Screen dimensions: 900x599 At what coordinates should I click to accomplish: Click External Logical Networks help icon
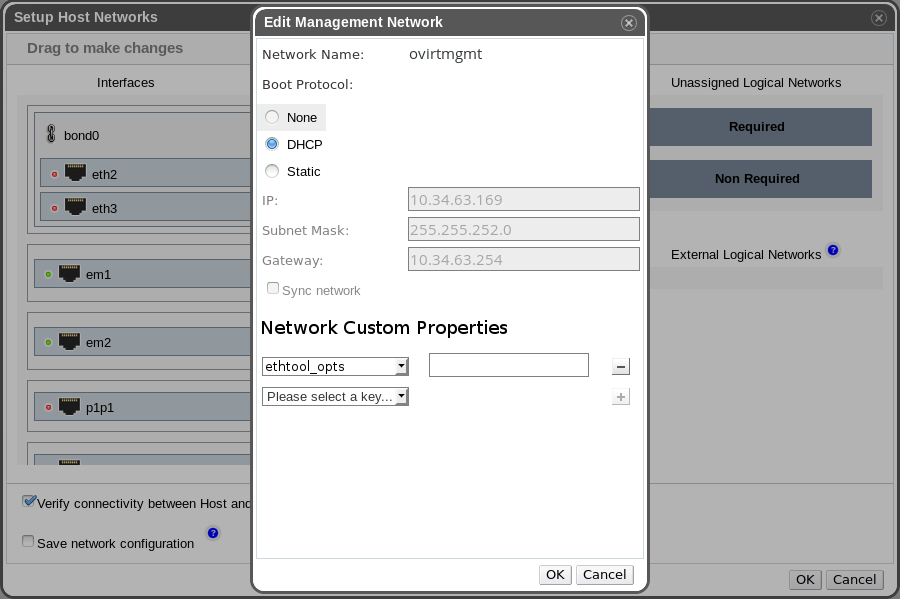[x=833, y=250]
